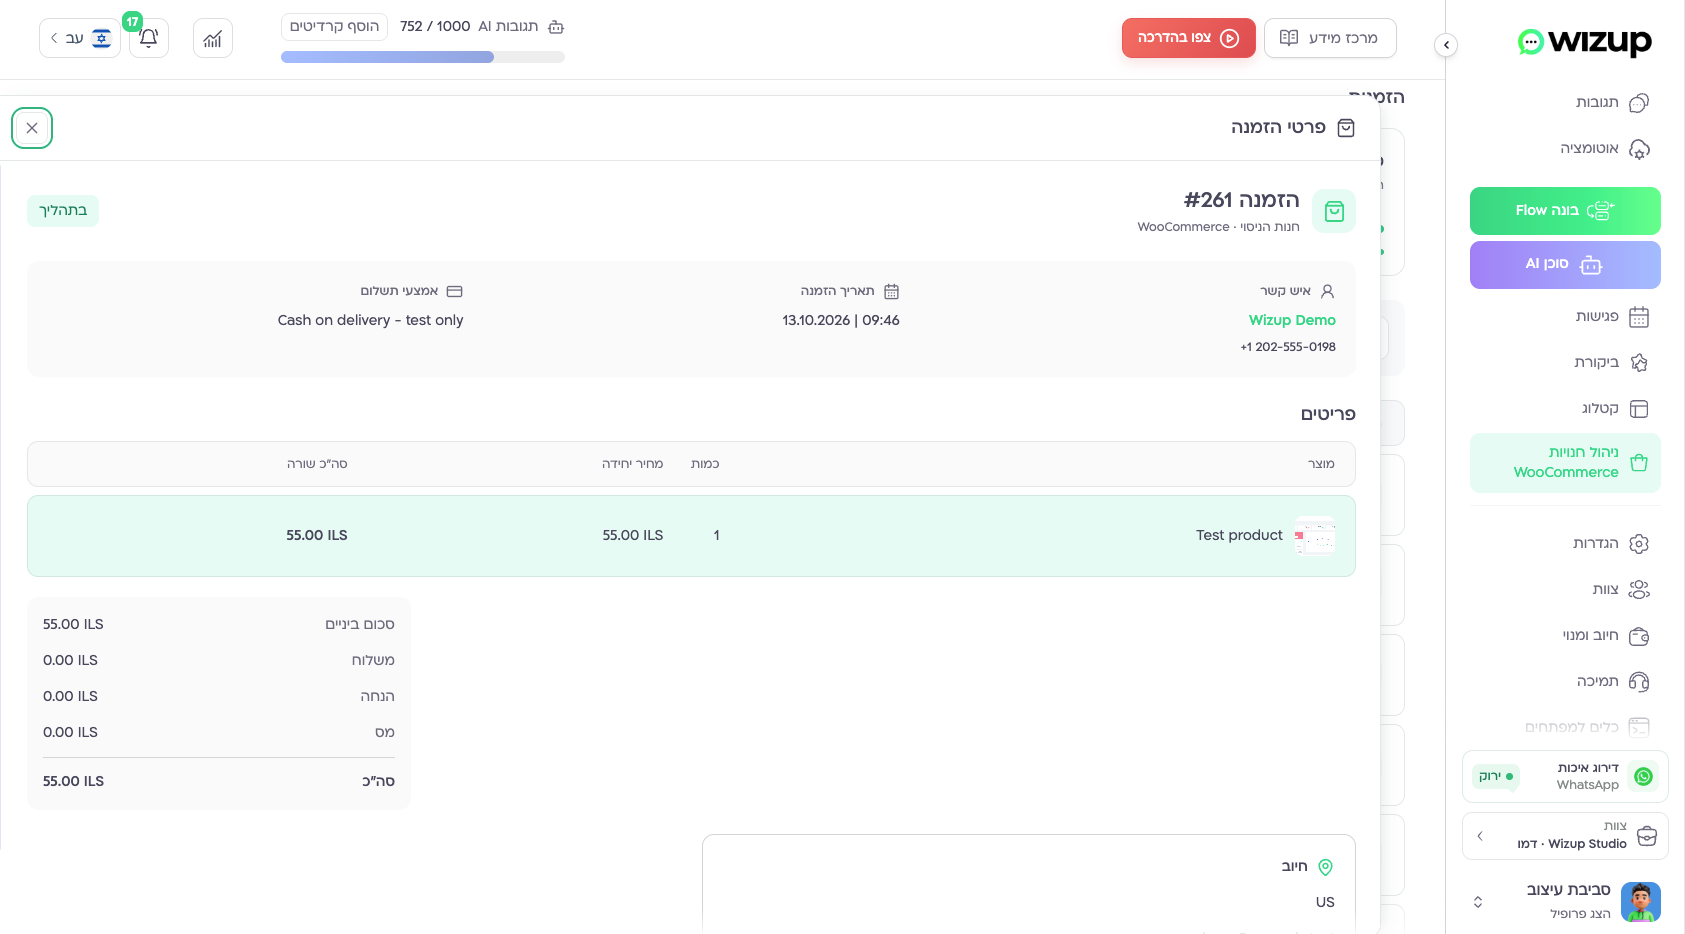The height and width of the screenshot is (934, 1685).
Task: Click the AI robot icon near credits
Action: coord(556,27)
